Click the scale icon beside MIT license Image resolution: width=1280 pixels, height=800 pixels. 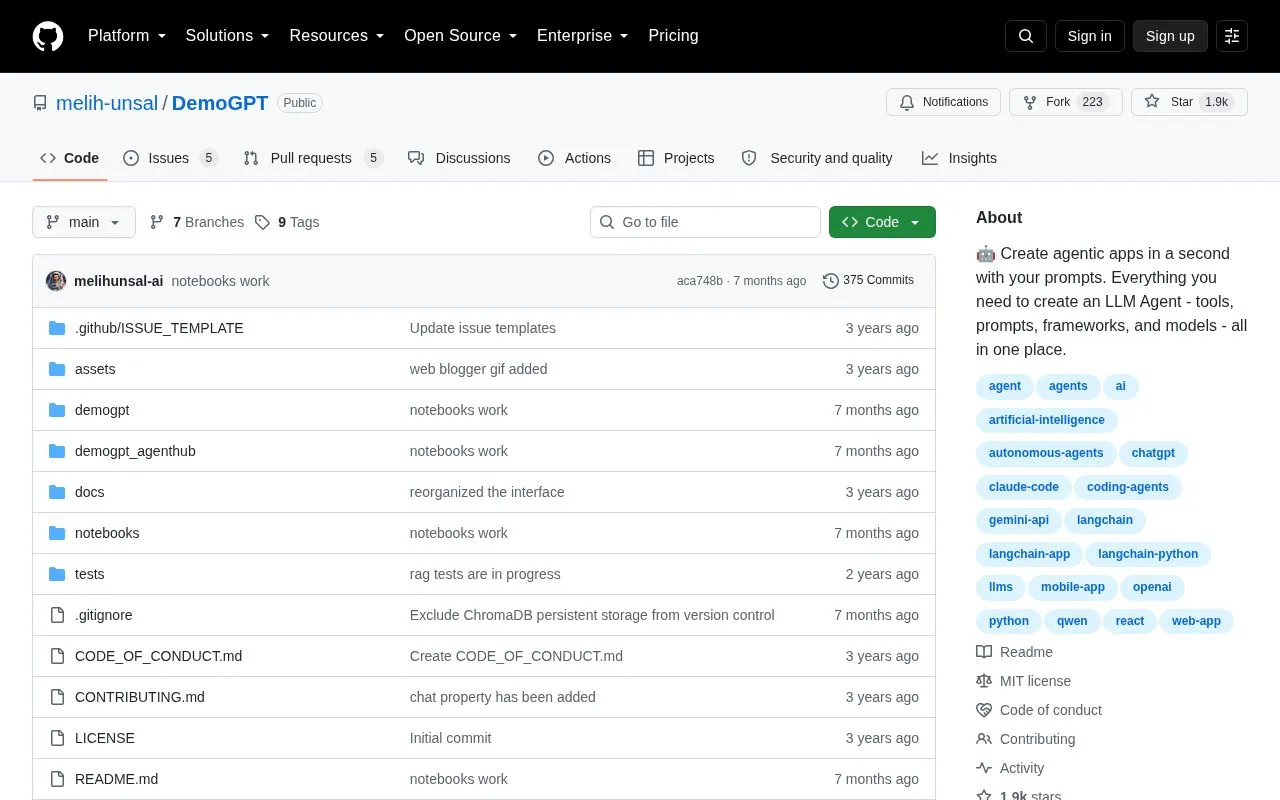pos(984,681)
